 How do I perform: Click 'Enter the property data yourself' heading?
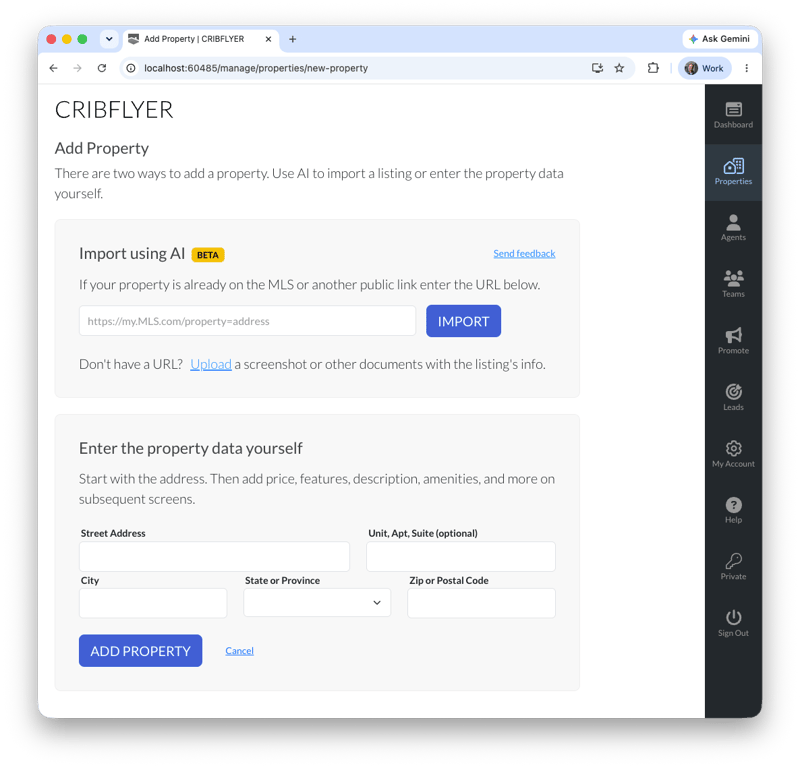[190, 449]
